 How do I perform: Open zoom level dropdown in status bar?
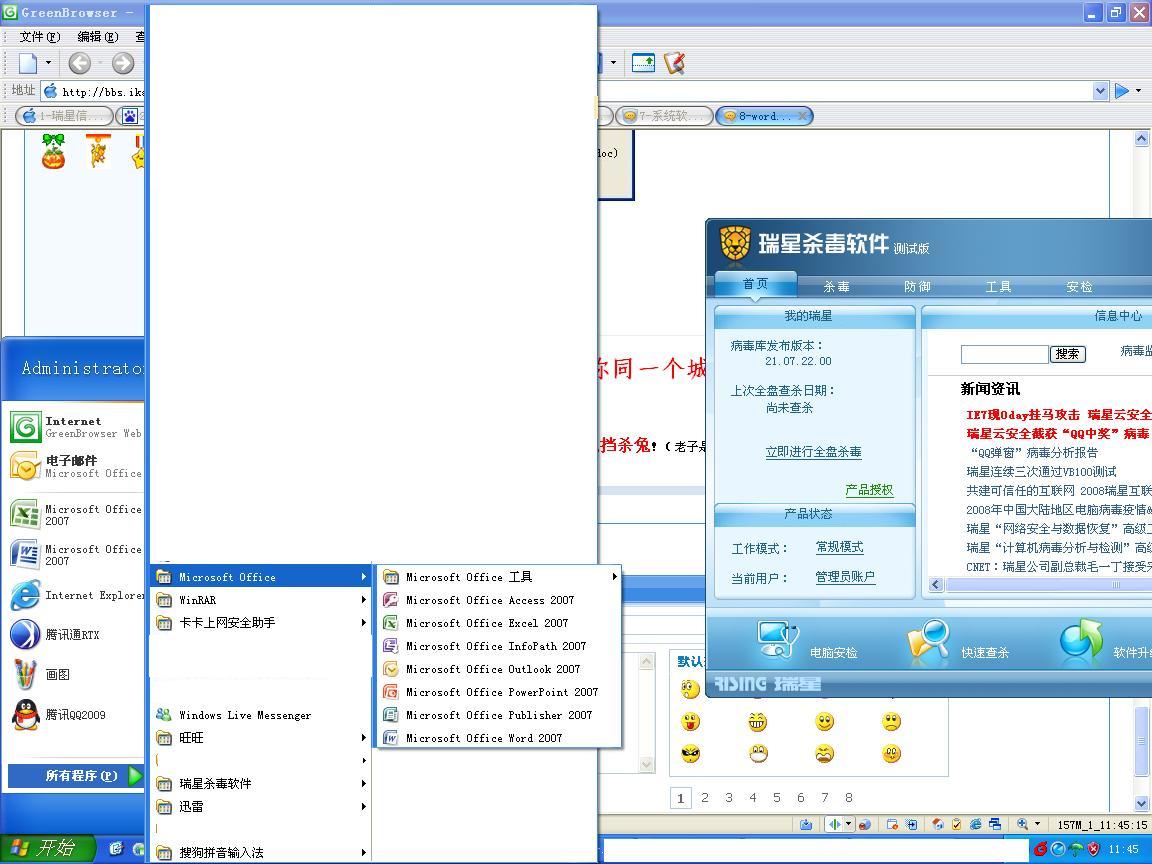[x=1037, y=824]
